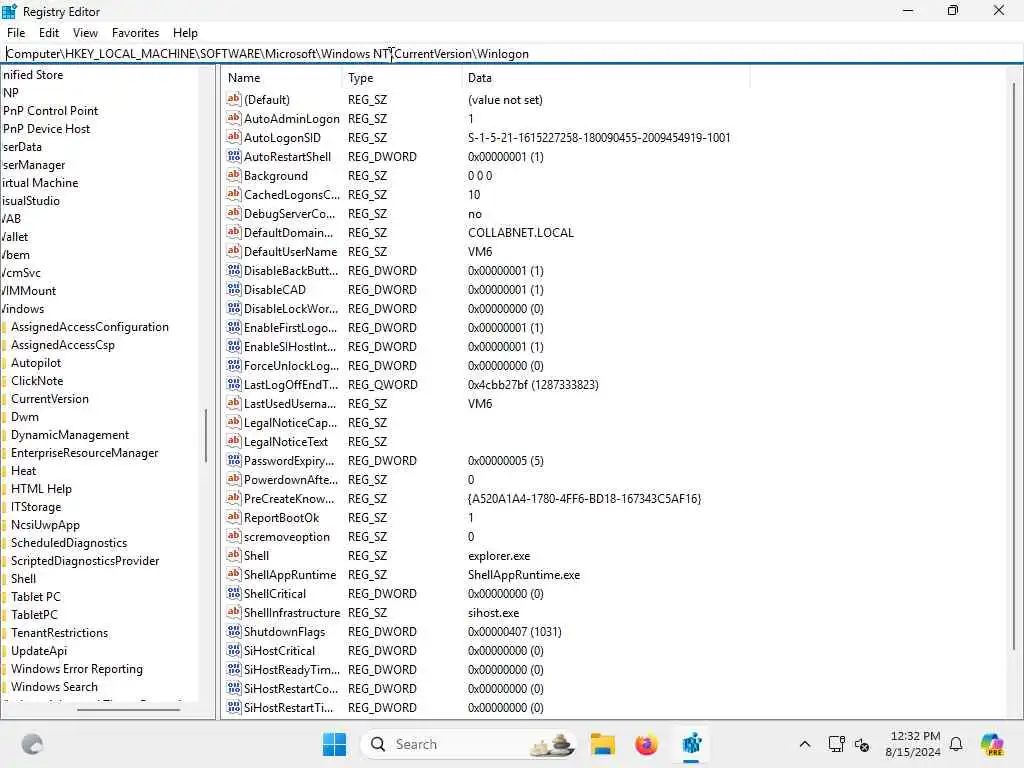Click the explorer.exe data cell
1024x768 pixels.
tap(499, 556)
